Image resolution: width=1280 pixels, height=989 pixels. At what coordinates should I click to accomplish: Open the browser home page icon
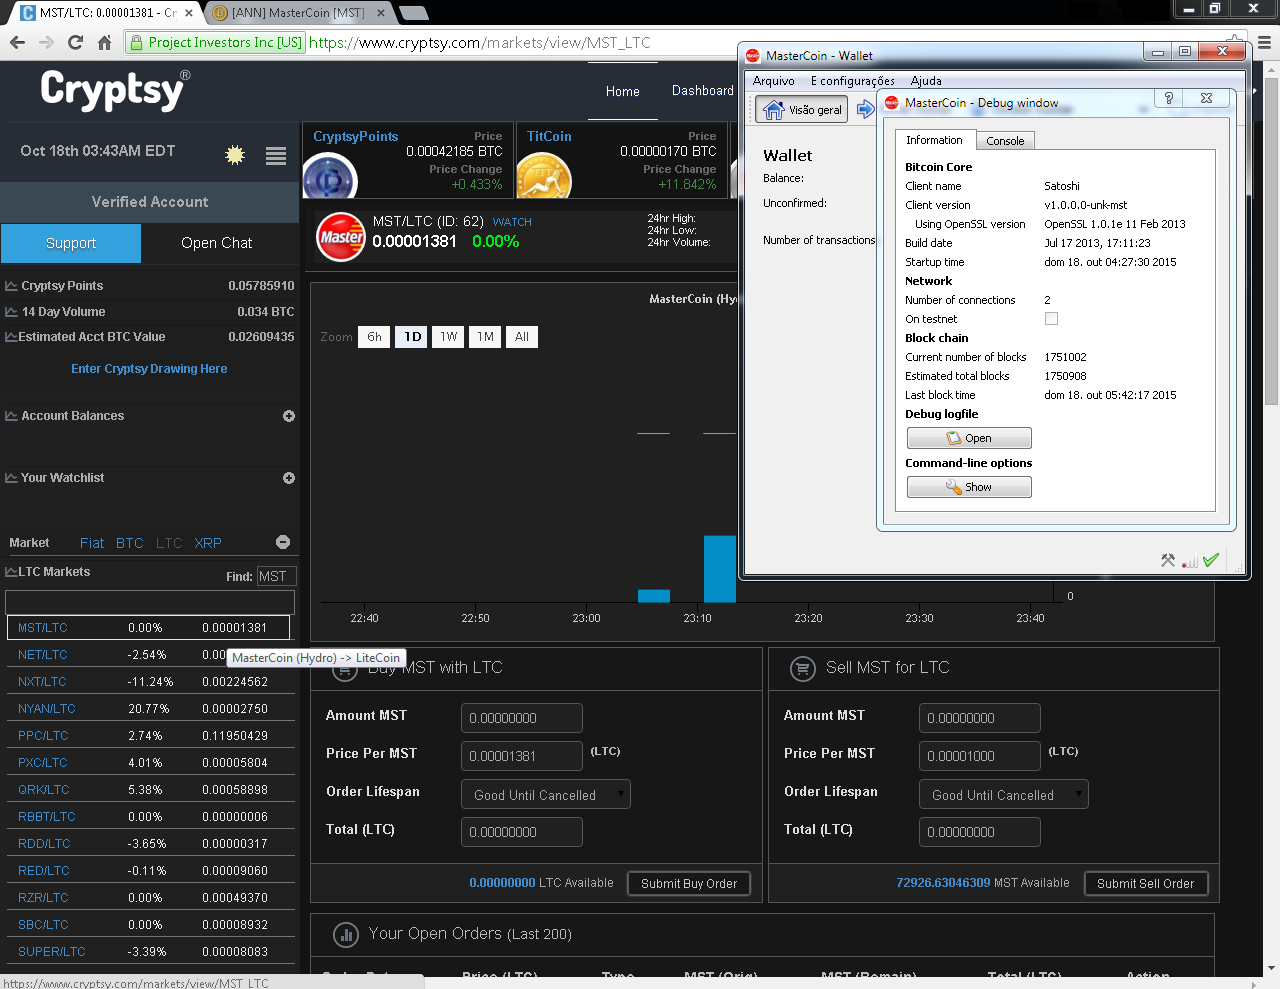click(104, 42)
